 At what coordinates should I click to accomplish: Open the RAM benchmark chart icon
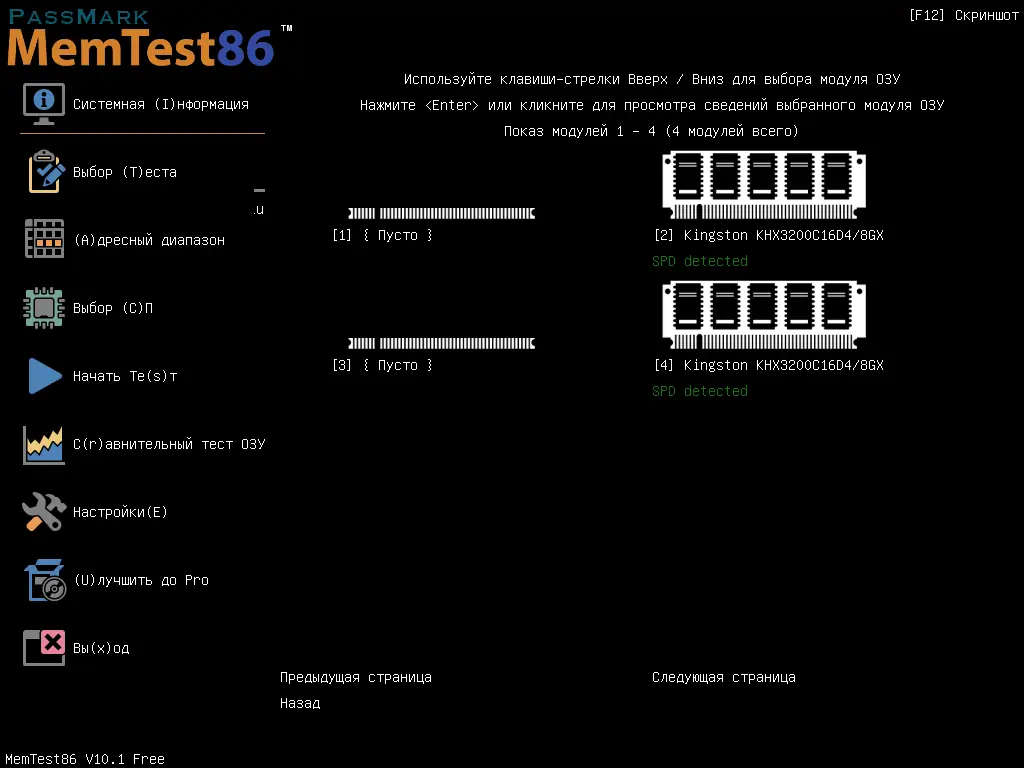tap(44, 445)
